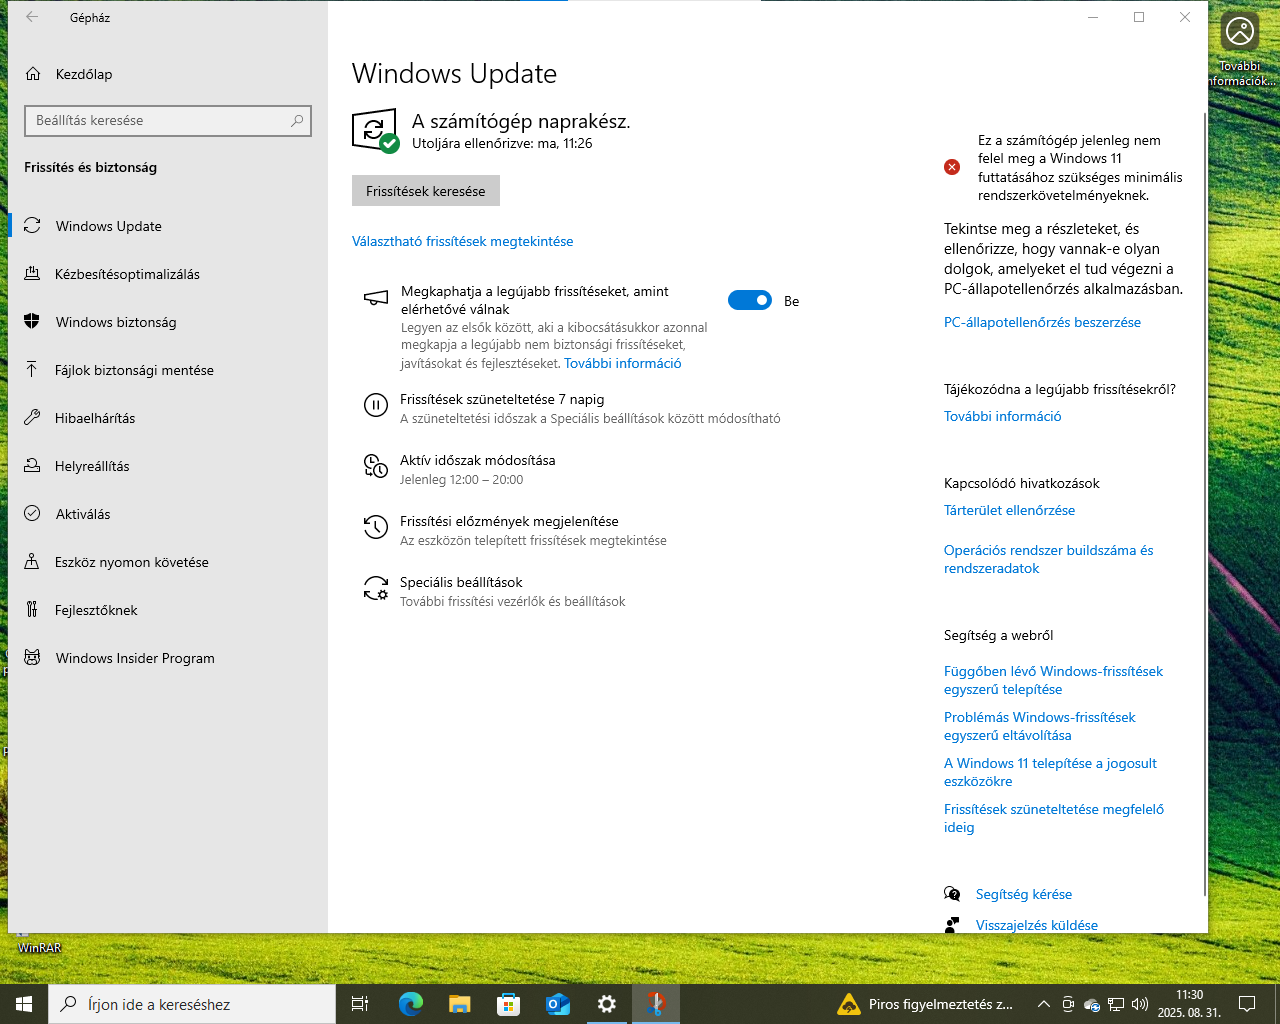Open Windows Insider Program in the sidebar
The height and width of the screenshot is (1024, 1280).
point(168,658)
